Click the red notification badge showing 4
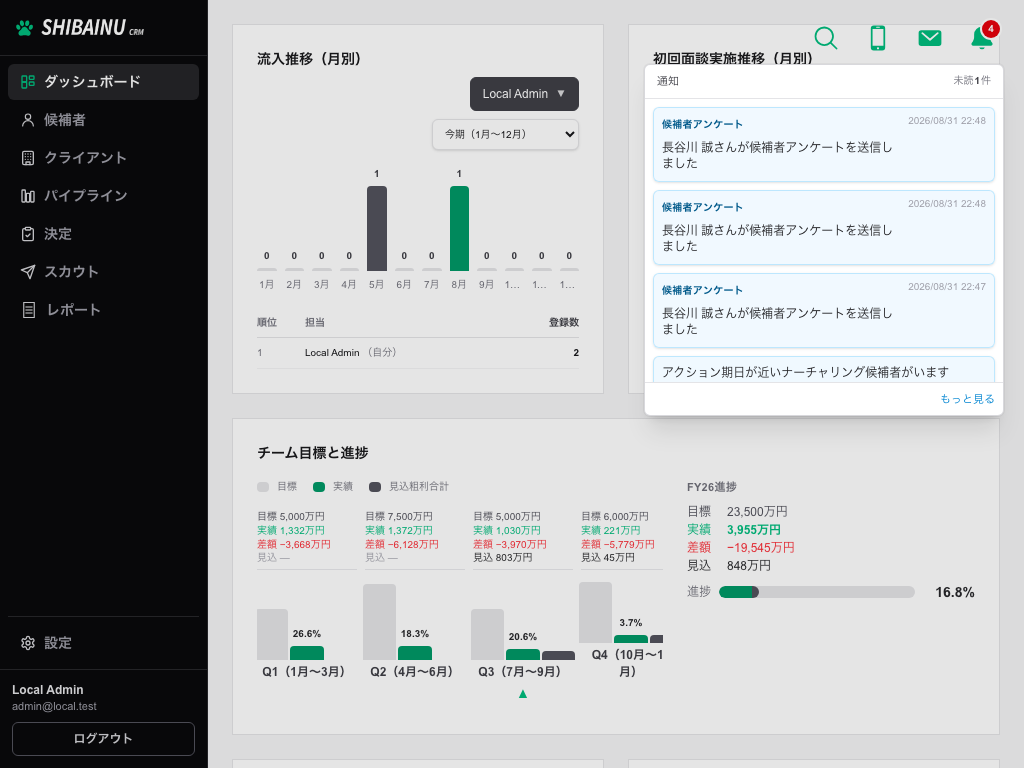The height and width of the screenshot is (768, 1024). coord(991,29)
